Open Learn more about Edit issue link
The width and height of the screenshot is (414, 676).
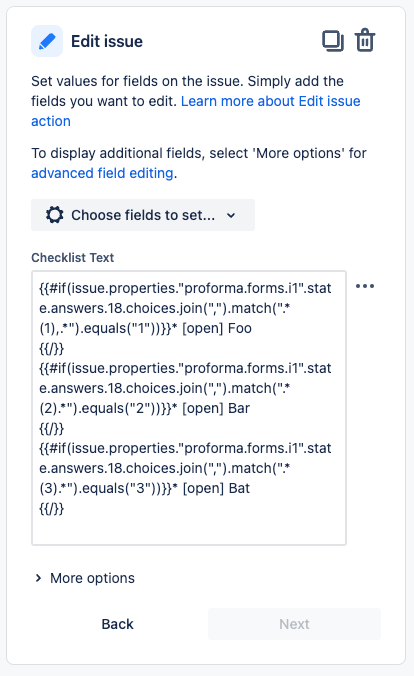(196, 111)
